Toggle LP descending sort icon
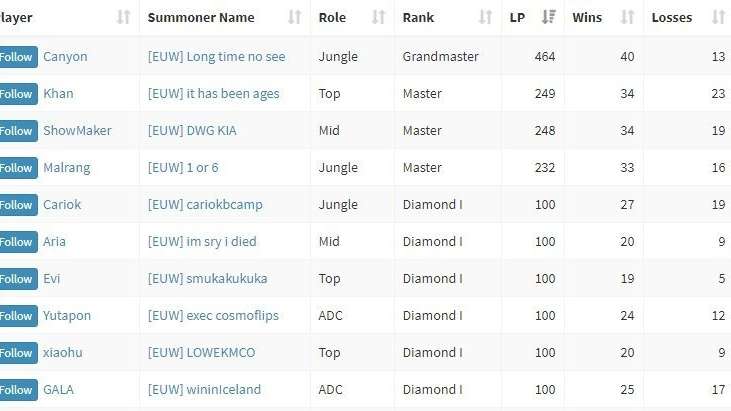The image size is (731, 411). (549, 18)
